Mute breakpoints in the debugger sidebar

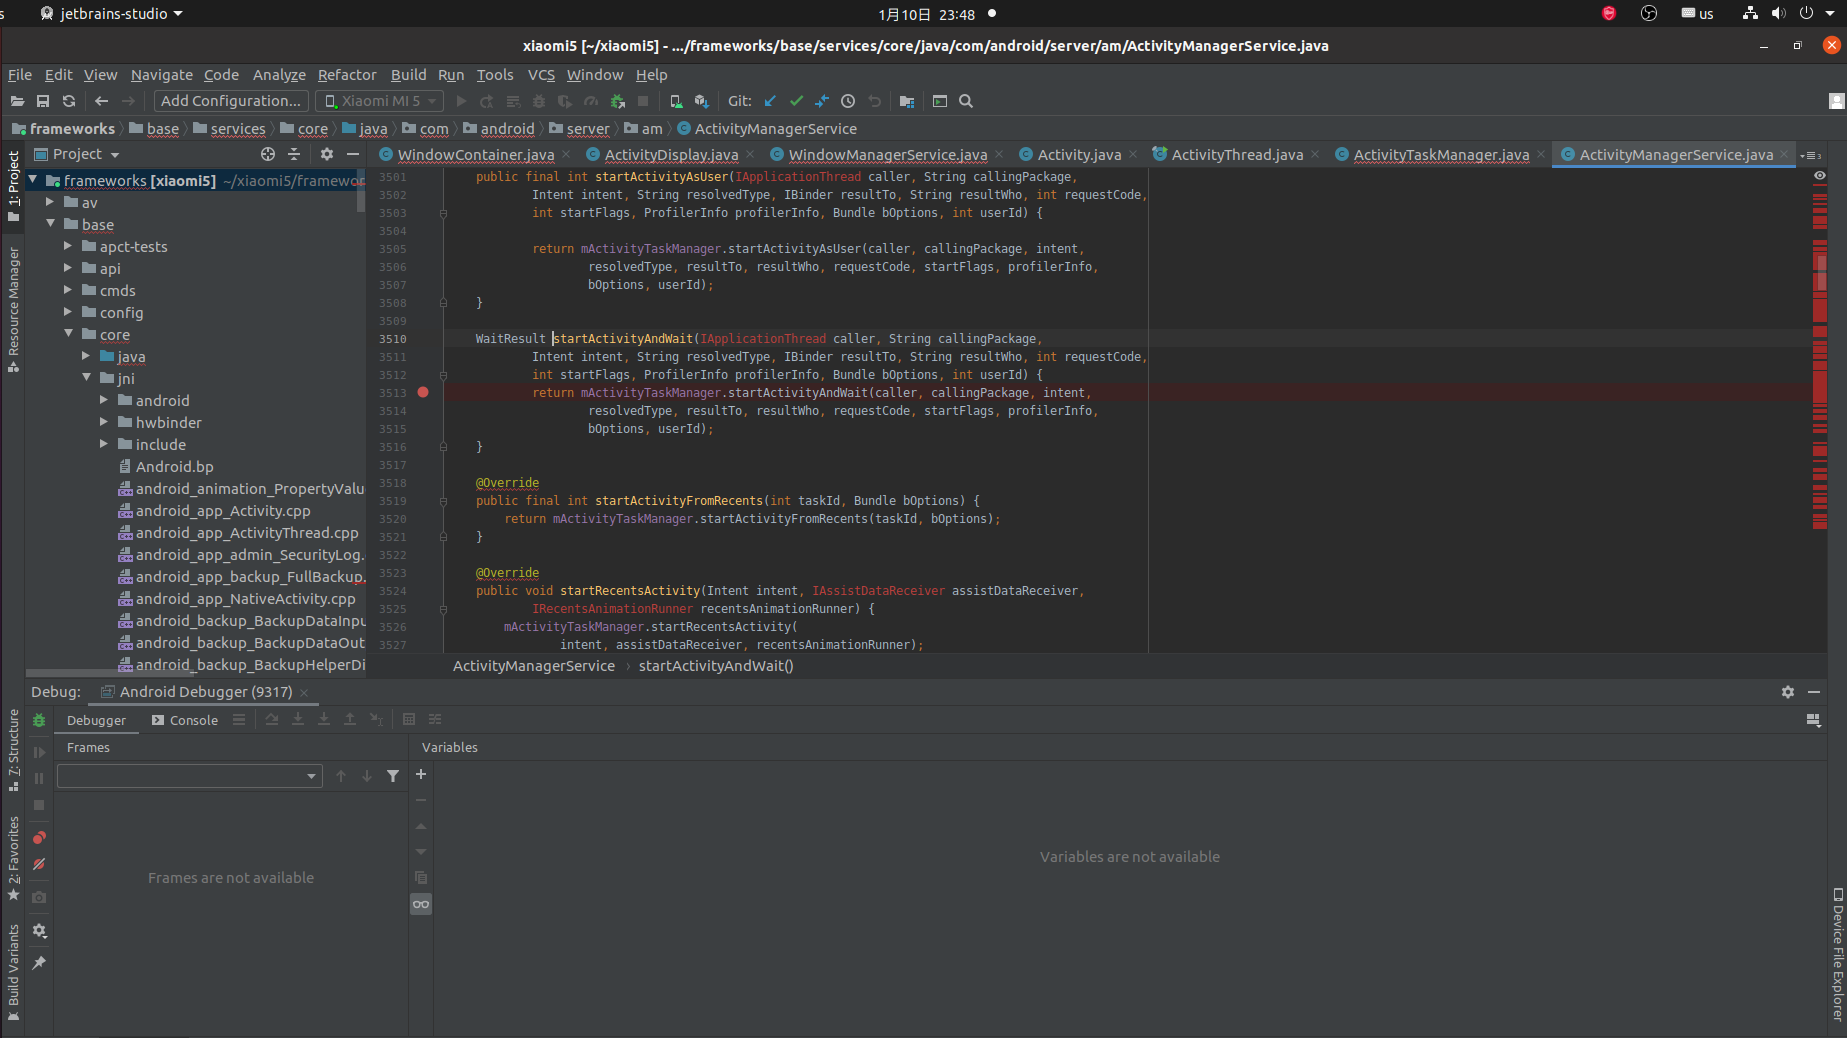point(39,864)
